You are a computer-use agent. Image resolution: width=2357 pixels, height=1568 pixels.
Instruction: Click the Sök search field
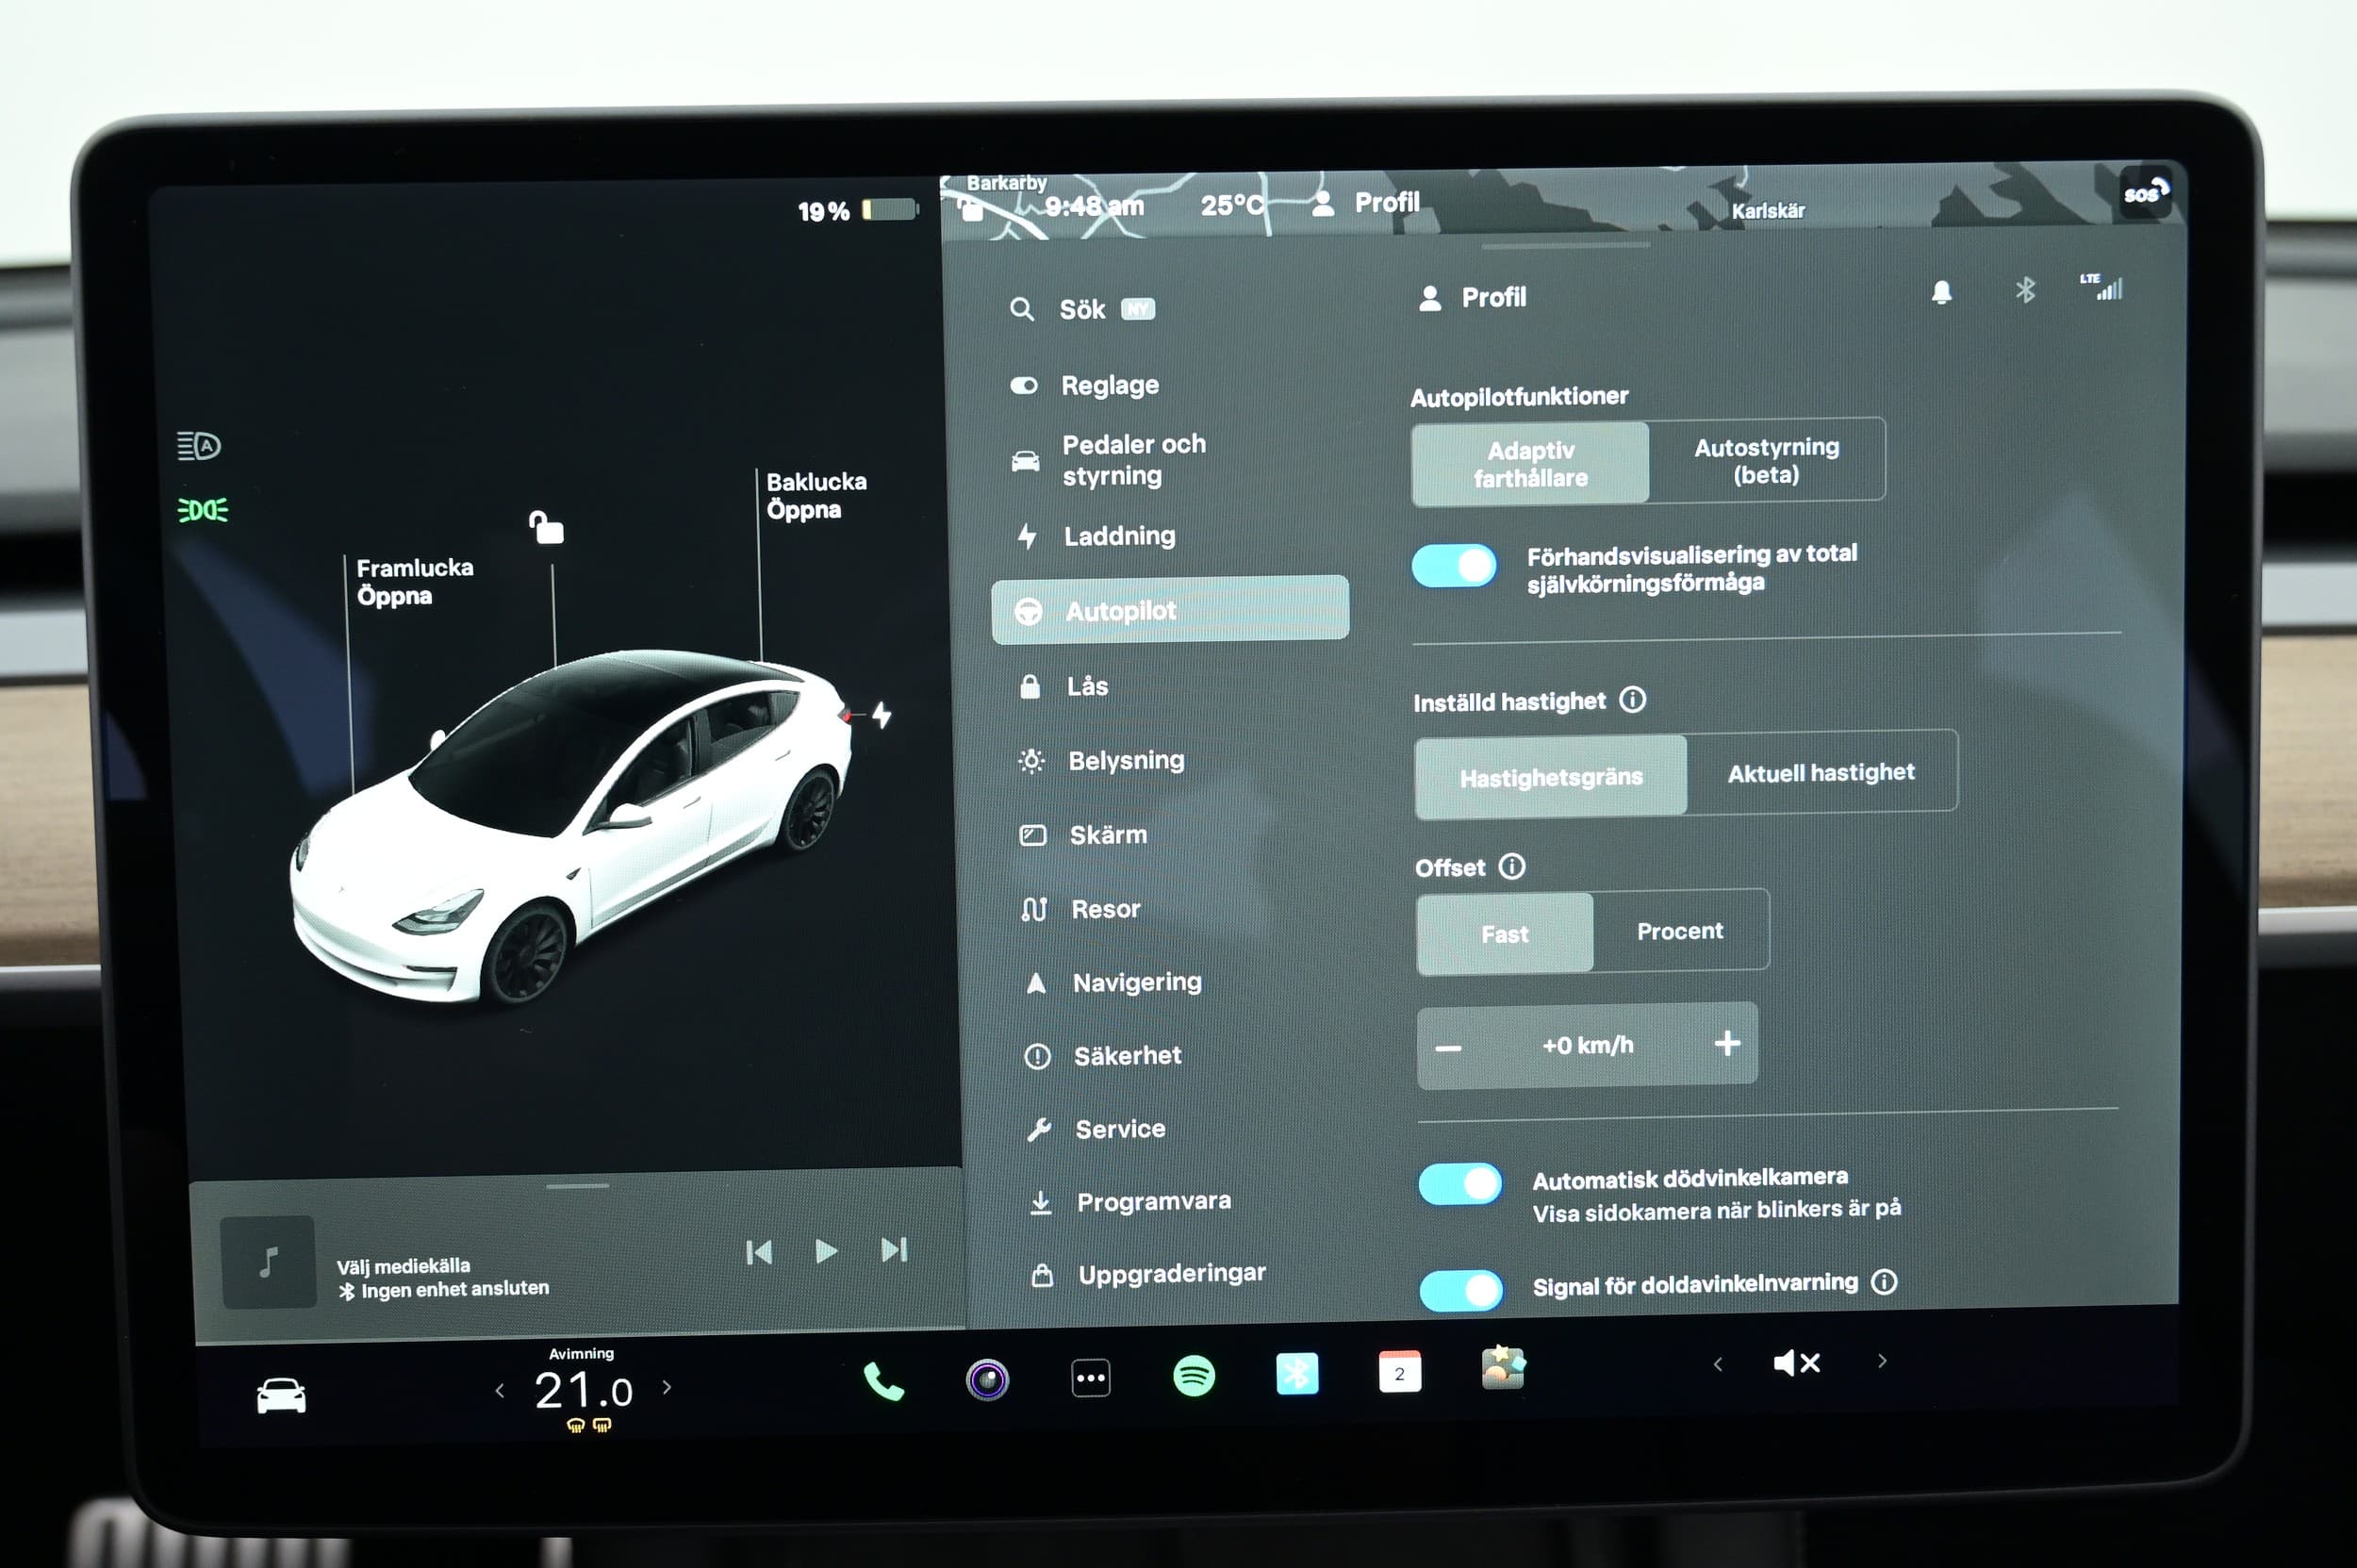coord(1082,310)
